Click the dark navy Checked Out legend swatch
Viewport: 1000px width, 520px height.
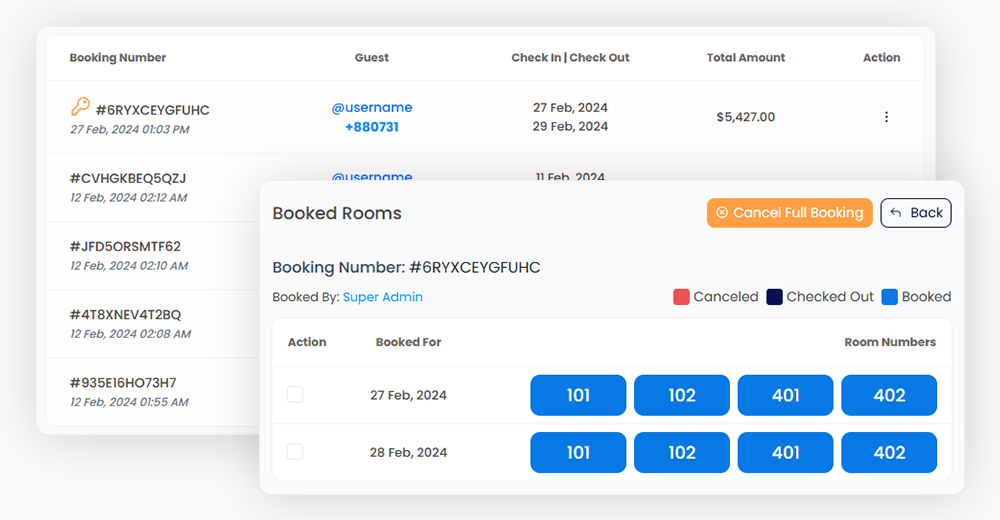coord(774,297)
